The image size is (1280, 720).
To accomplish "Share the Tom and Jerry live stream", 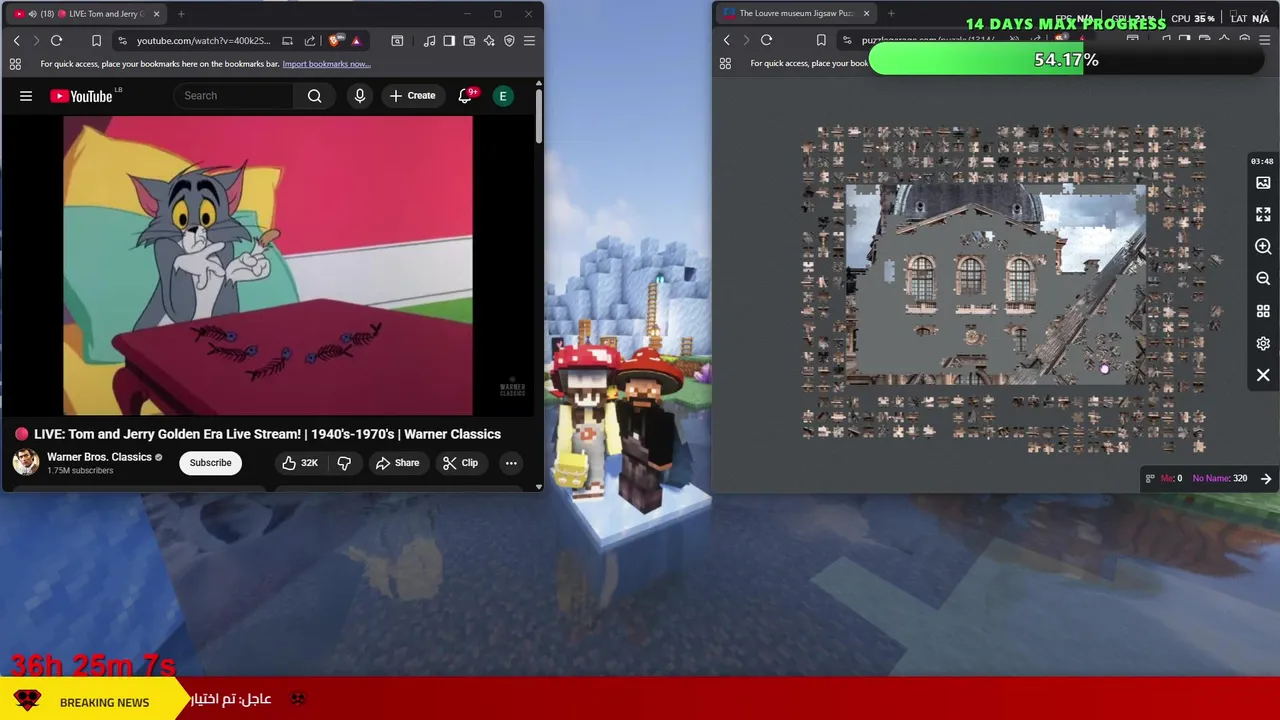I will coord(397,463).
